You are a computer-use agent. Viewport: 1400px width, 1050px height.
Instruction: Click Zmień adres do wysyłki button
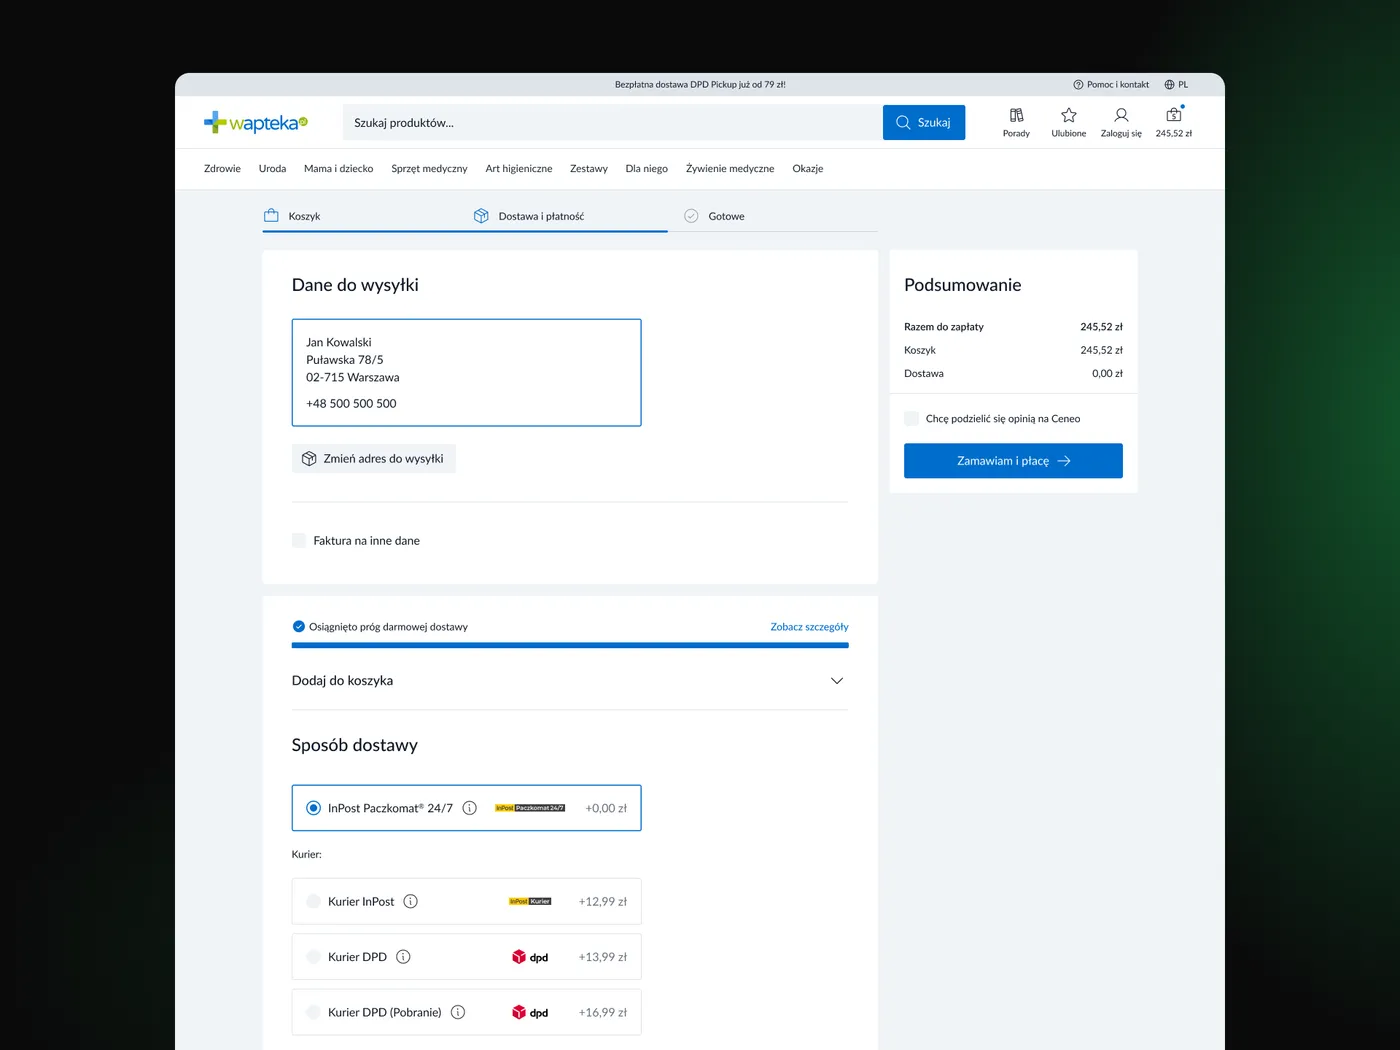click(374, 458)
